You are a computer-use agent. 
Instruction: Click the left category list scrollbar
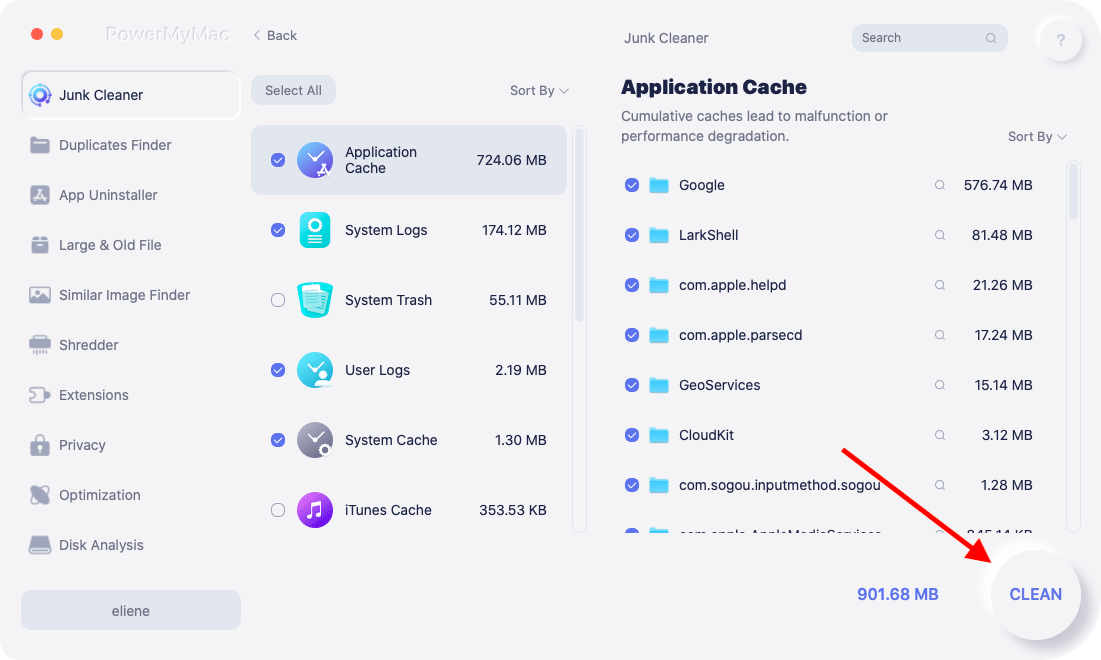pyautogui.click(x=579, y=225)
